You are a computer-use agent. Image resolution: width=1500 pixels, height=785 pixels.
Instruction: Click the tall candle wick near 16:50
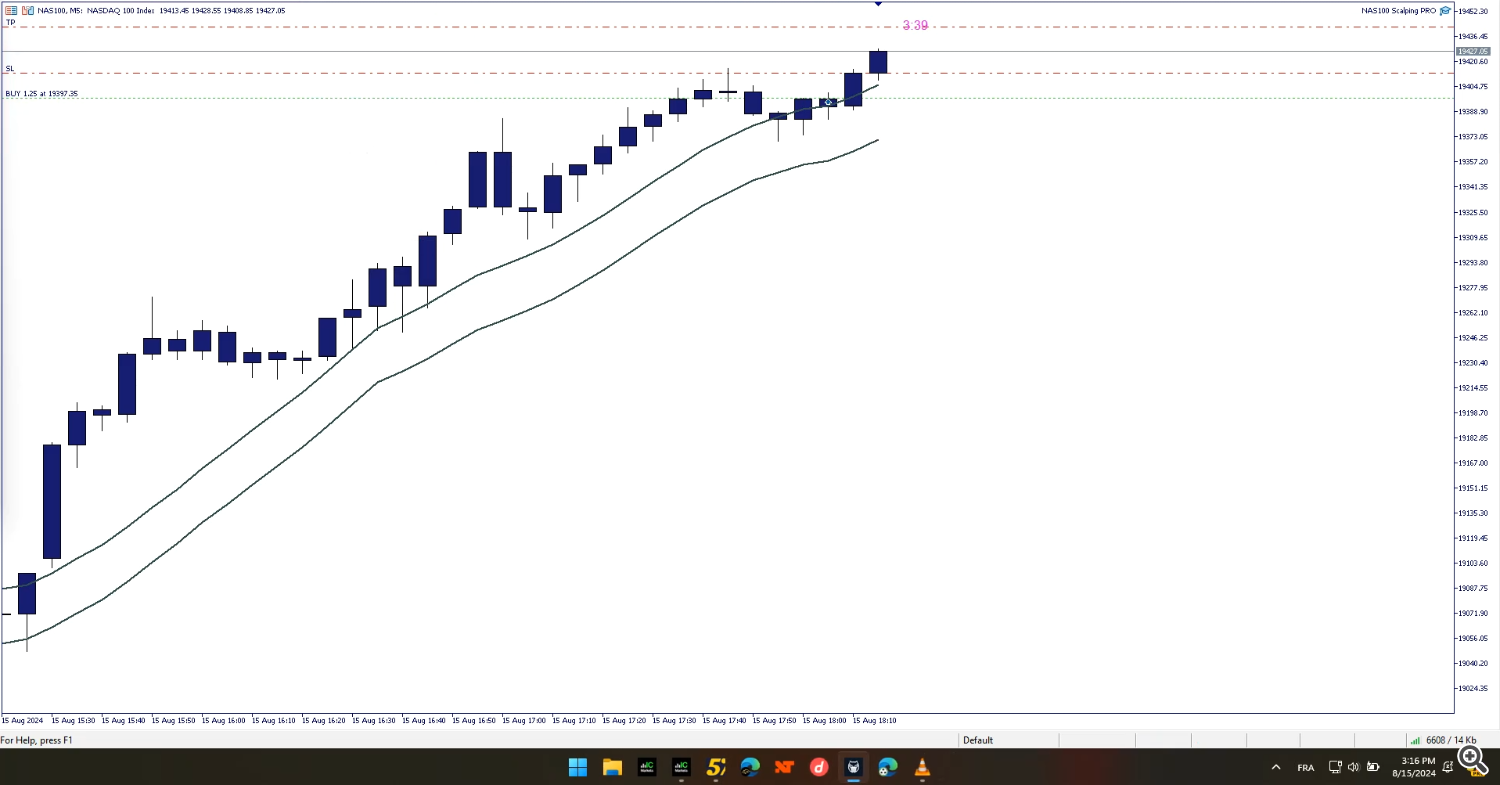(x=502, y=135)
